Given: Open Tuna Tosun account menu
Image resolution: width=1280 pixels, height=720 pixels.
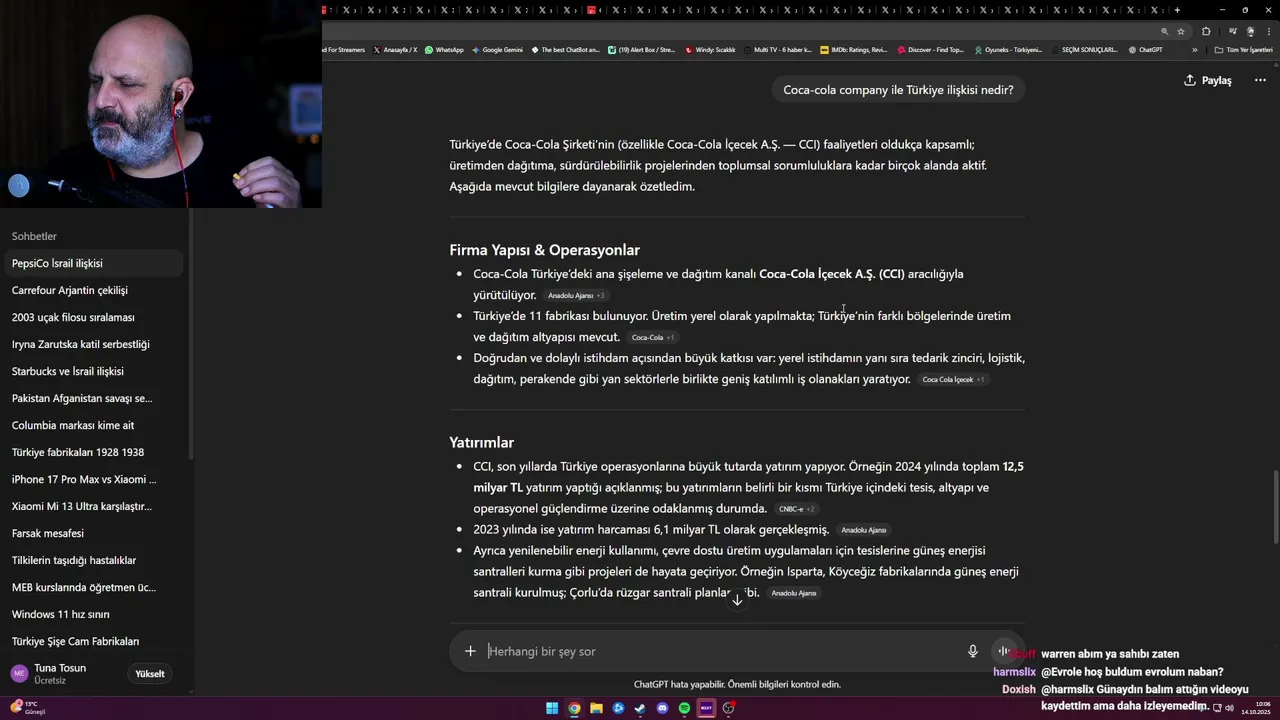Looking at the screenshot, I should pyautogui.click(x=60, y=674).
